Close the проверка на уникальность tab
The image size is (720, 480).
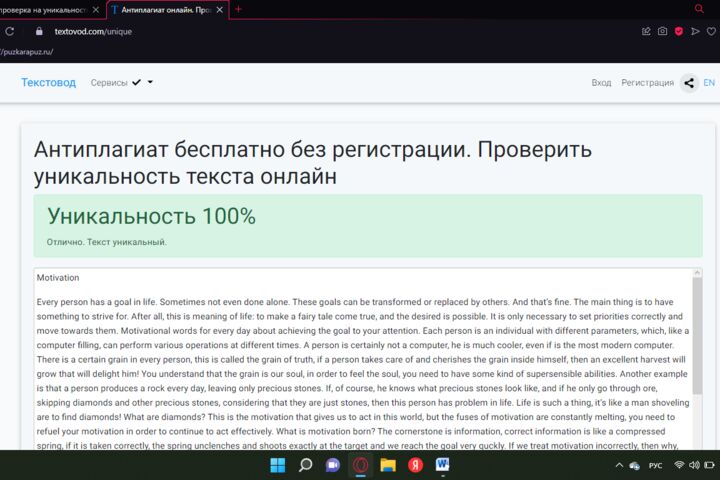(x=96, y=10)
